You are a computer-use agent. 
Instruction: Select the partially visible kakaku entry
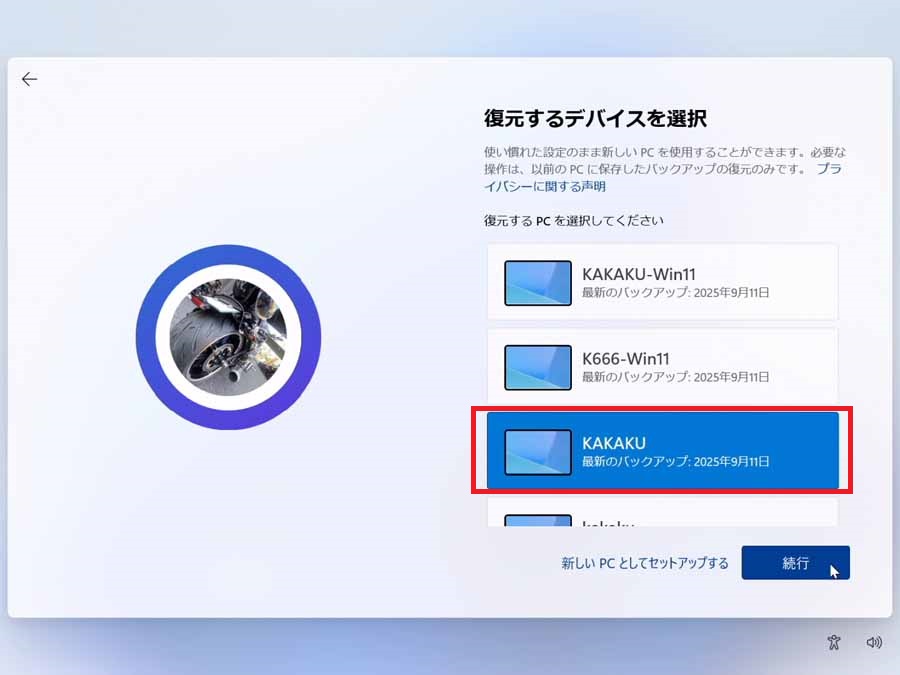click(608, 521)
